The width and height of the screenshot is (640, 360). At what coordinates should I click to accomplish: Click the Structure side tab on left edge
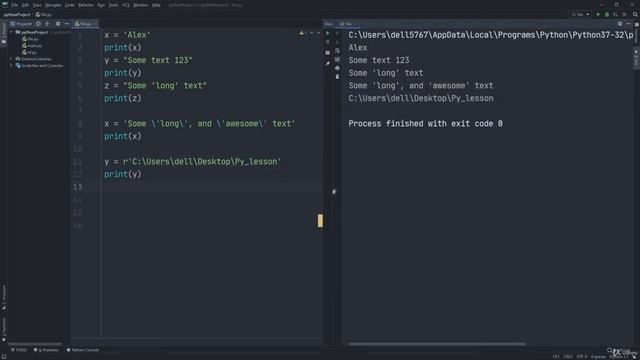[4, 297]
